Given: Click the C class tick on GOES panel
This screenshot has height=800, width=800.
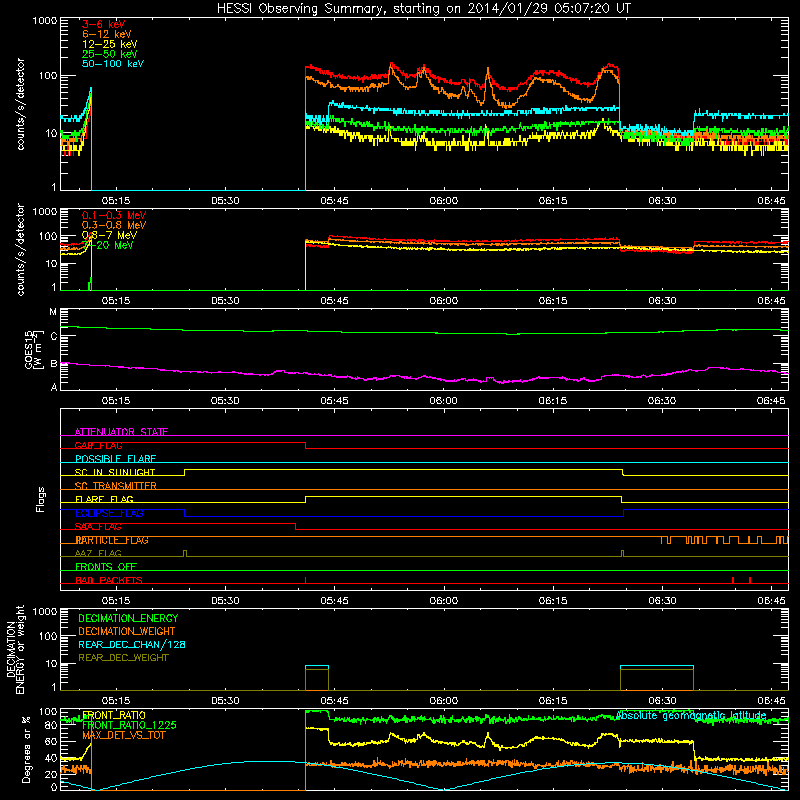Looking at the screenshot, I should point(54,336).
